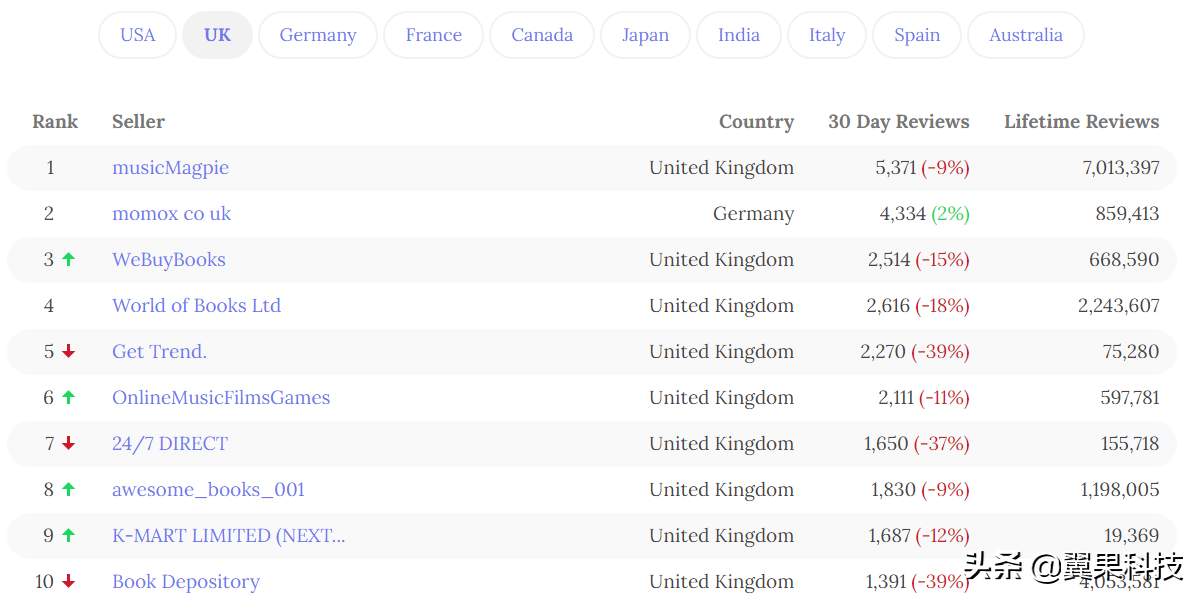This screenshot has width=1201, height=599.
Task: Click the green up arrow beside rank 8
Action: (68, 489)
